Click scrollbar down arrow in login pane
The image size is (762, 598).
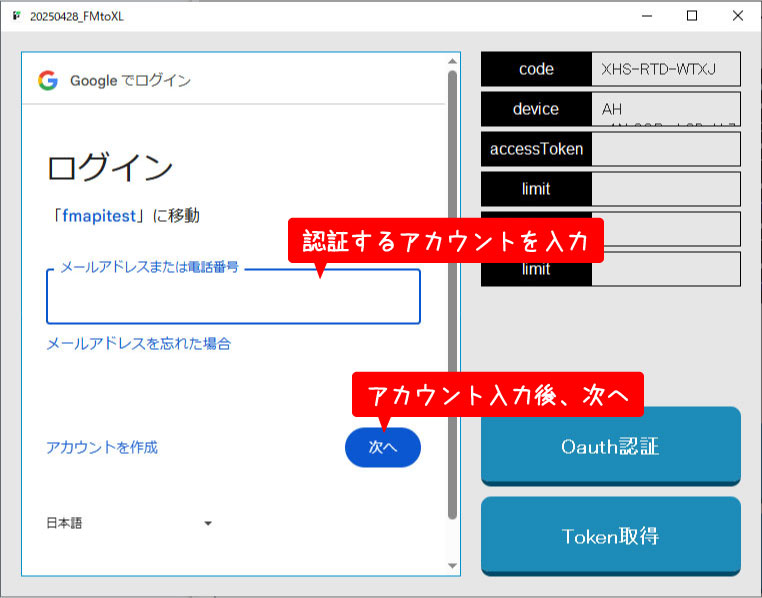pos(452,566)
